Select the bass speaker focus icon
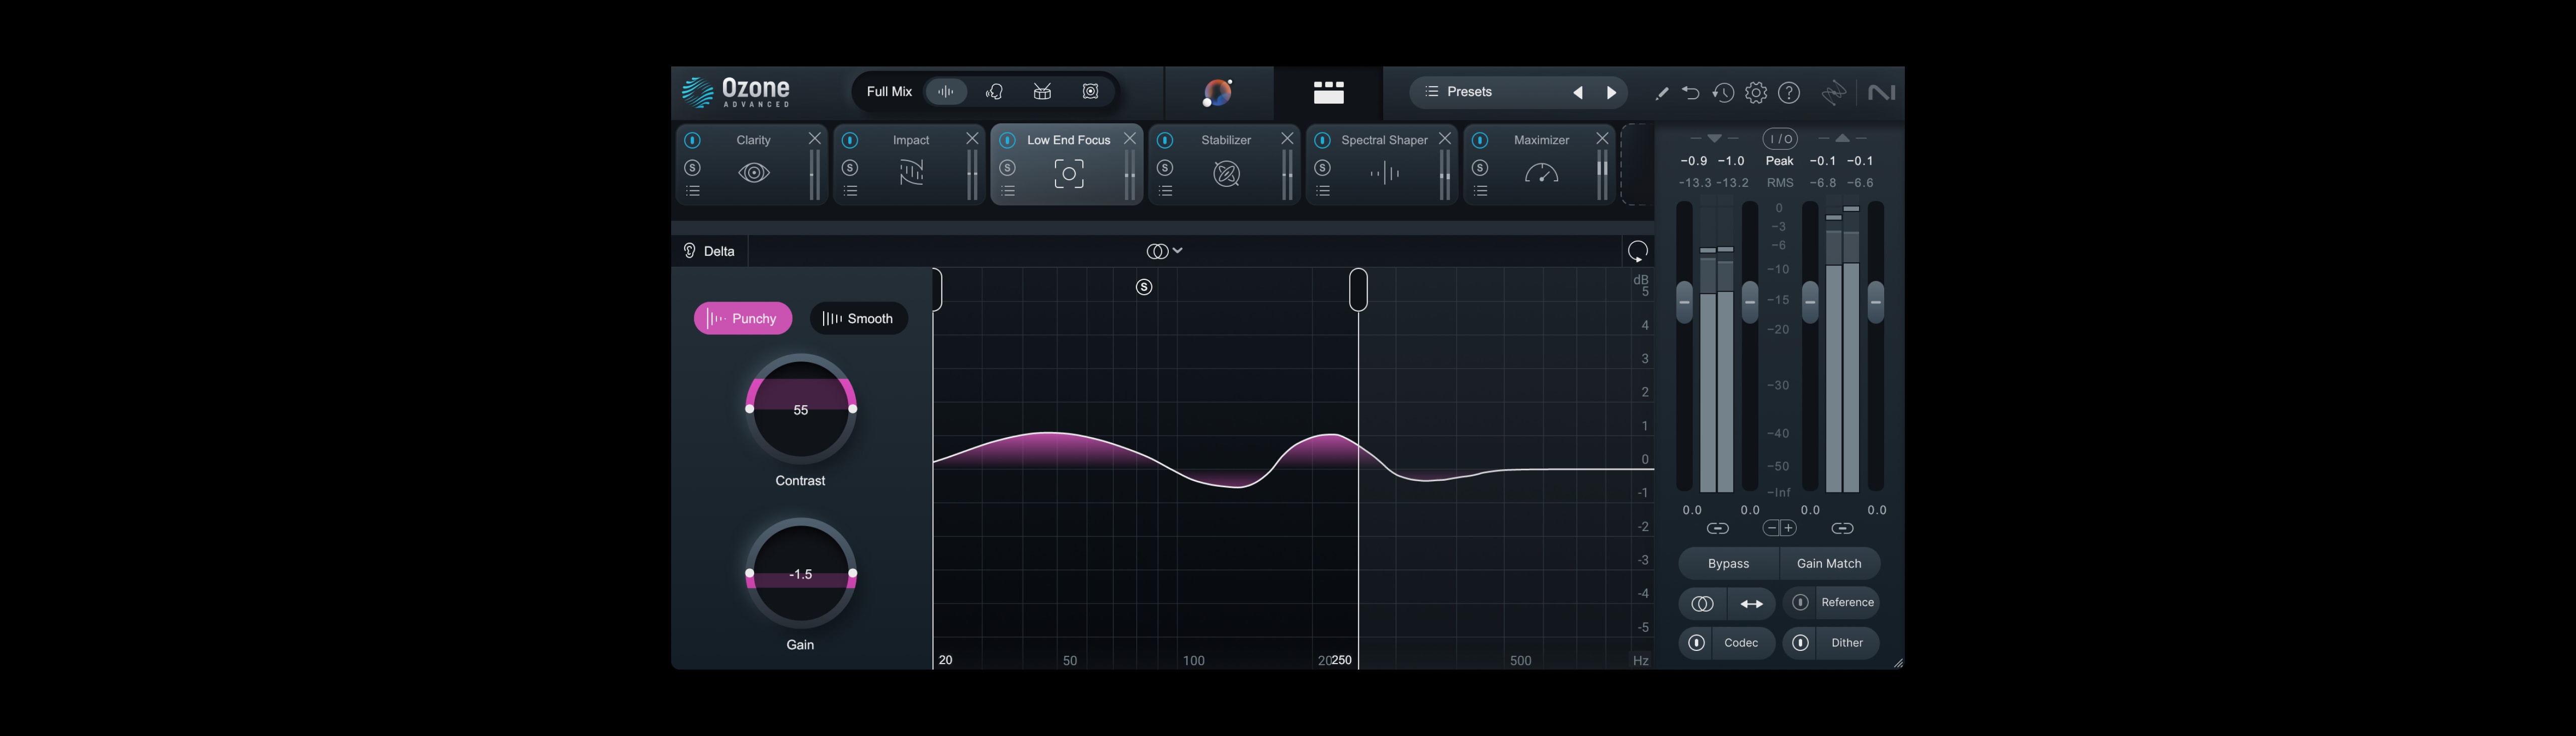Viewport: 2576px width, 736px height. pyautogui.click(x=1091, y=92)
